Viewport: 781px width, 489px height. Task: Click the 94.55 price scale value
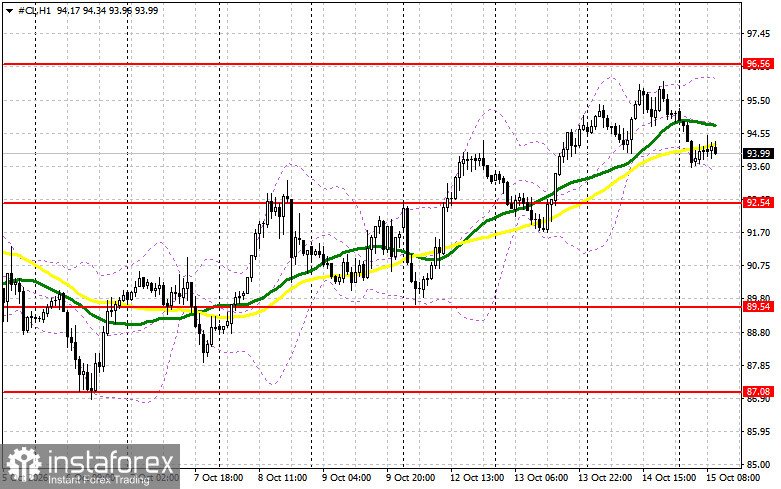tap(758, 133)
